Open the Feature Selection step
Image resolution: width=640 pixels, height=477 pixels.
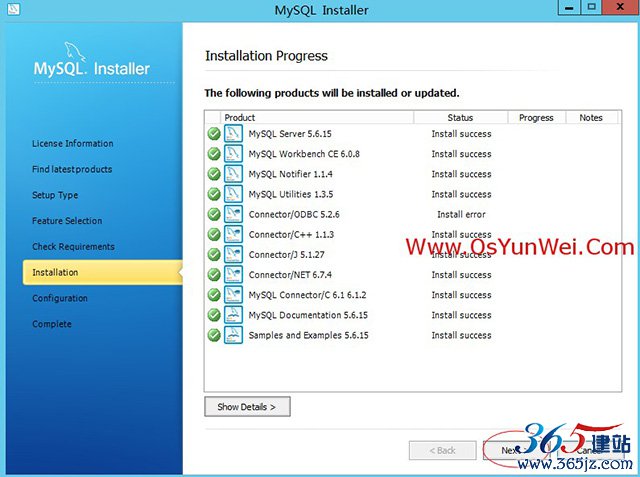pyautogui.click(x=67, y=221)
